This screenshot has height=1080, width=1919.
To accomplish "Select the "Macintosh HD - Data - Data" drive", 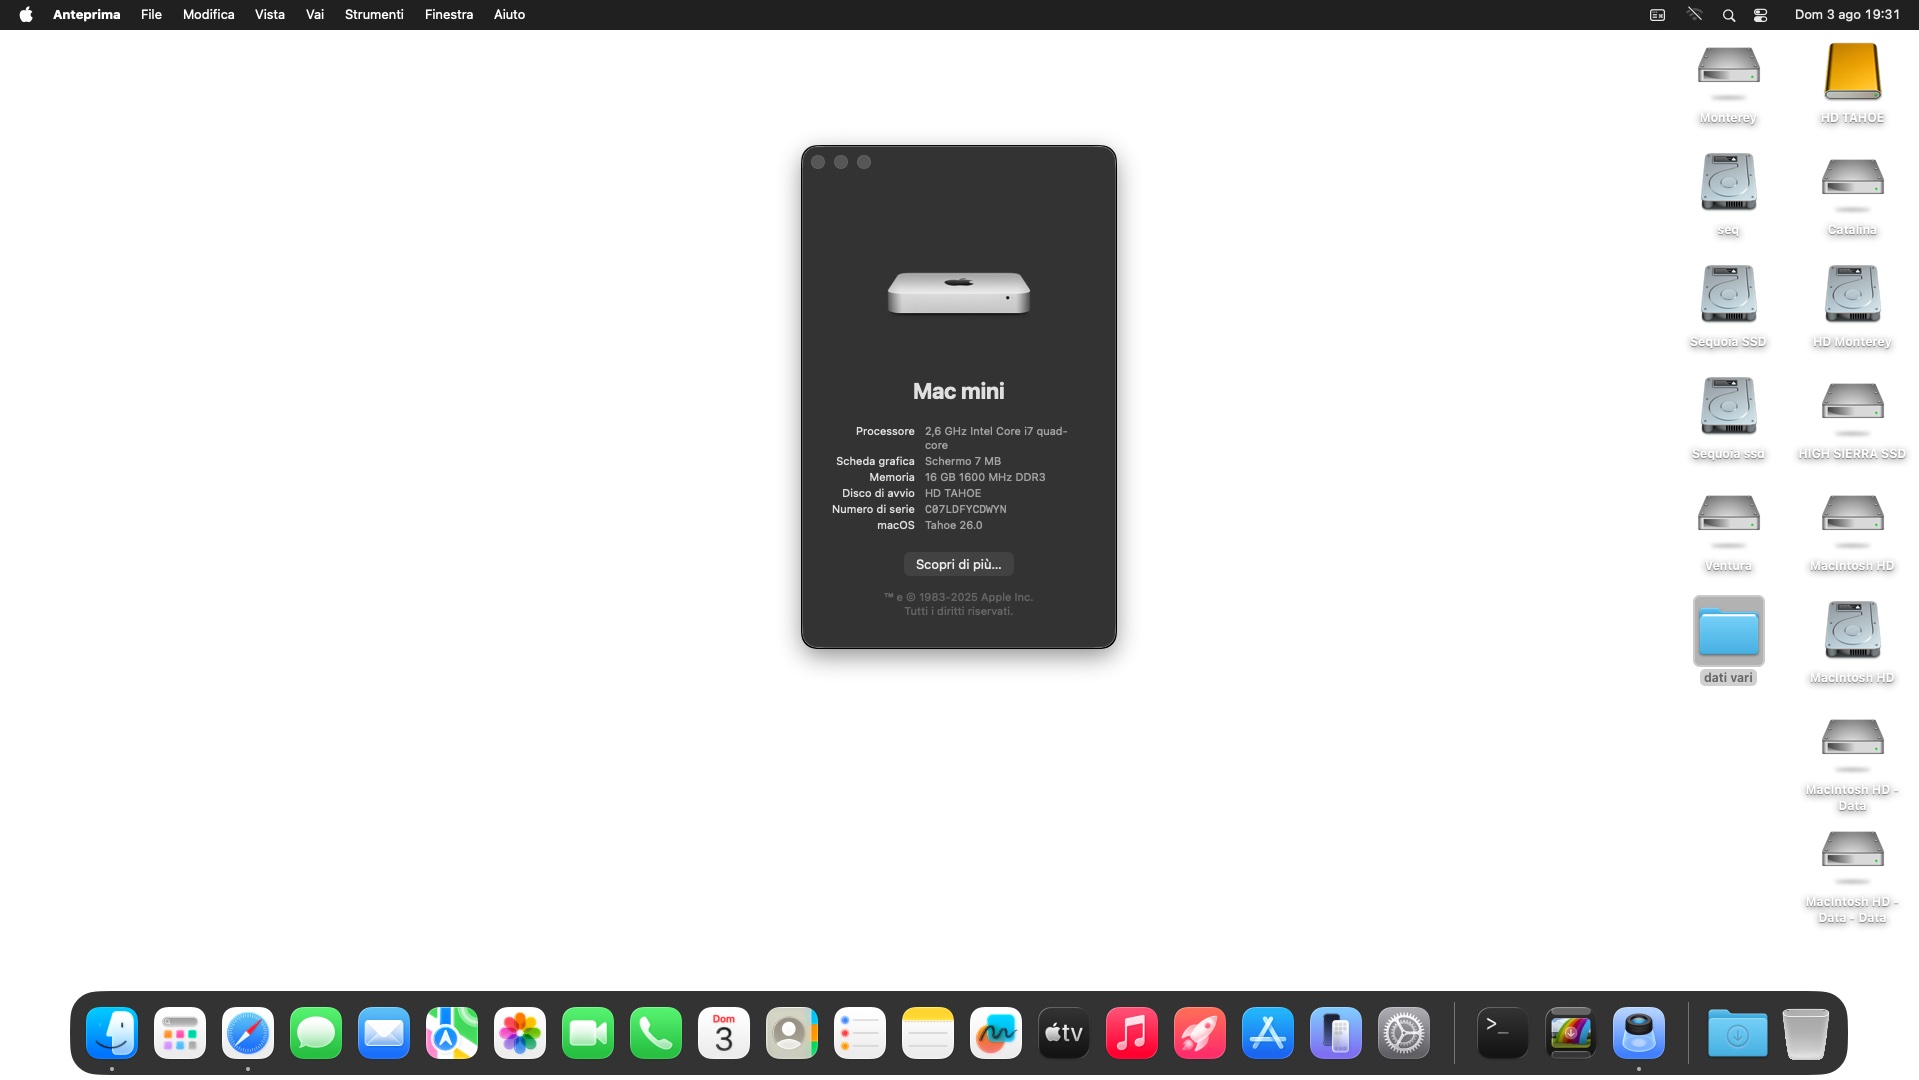I will tap(1852, 857).
